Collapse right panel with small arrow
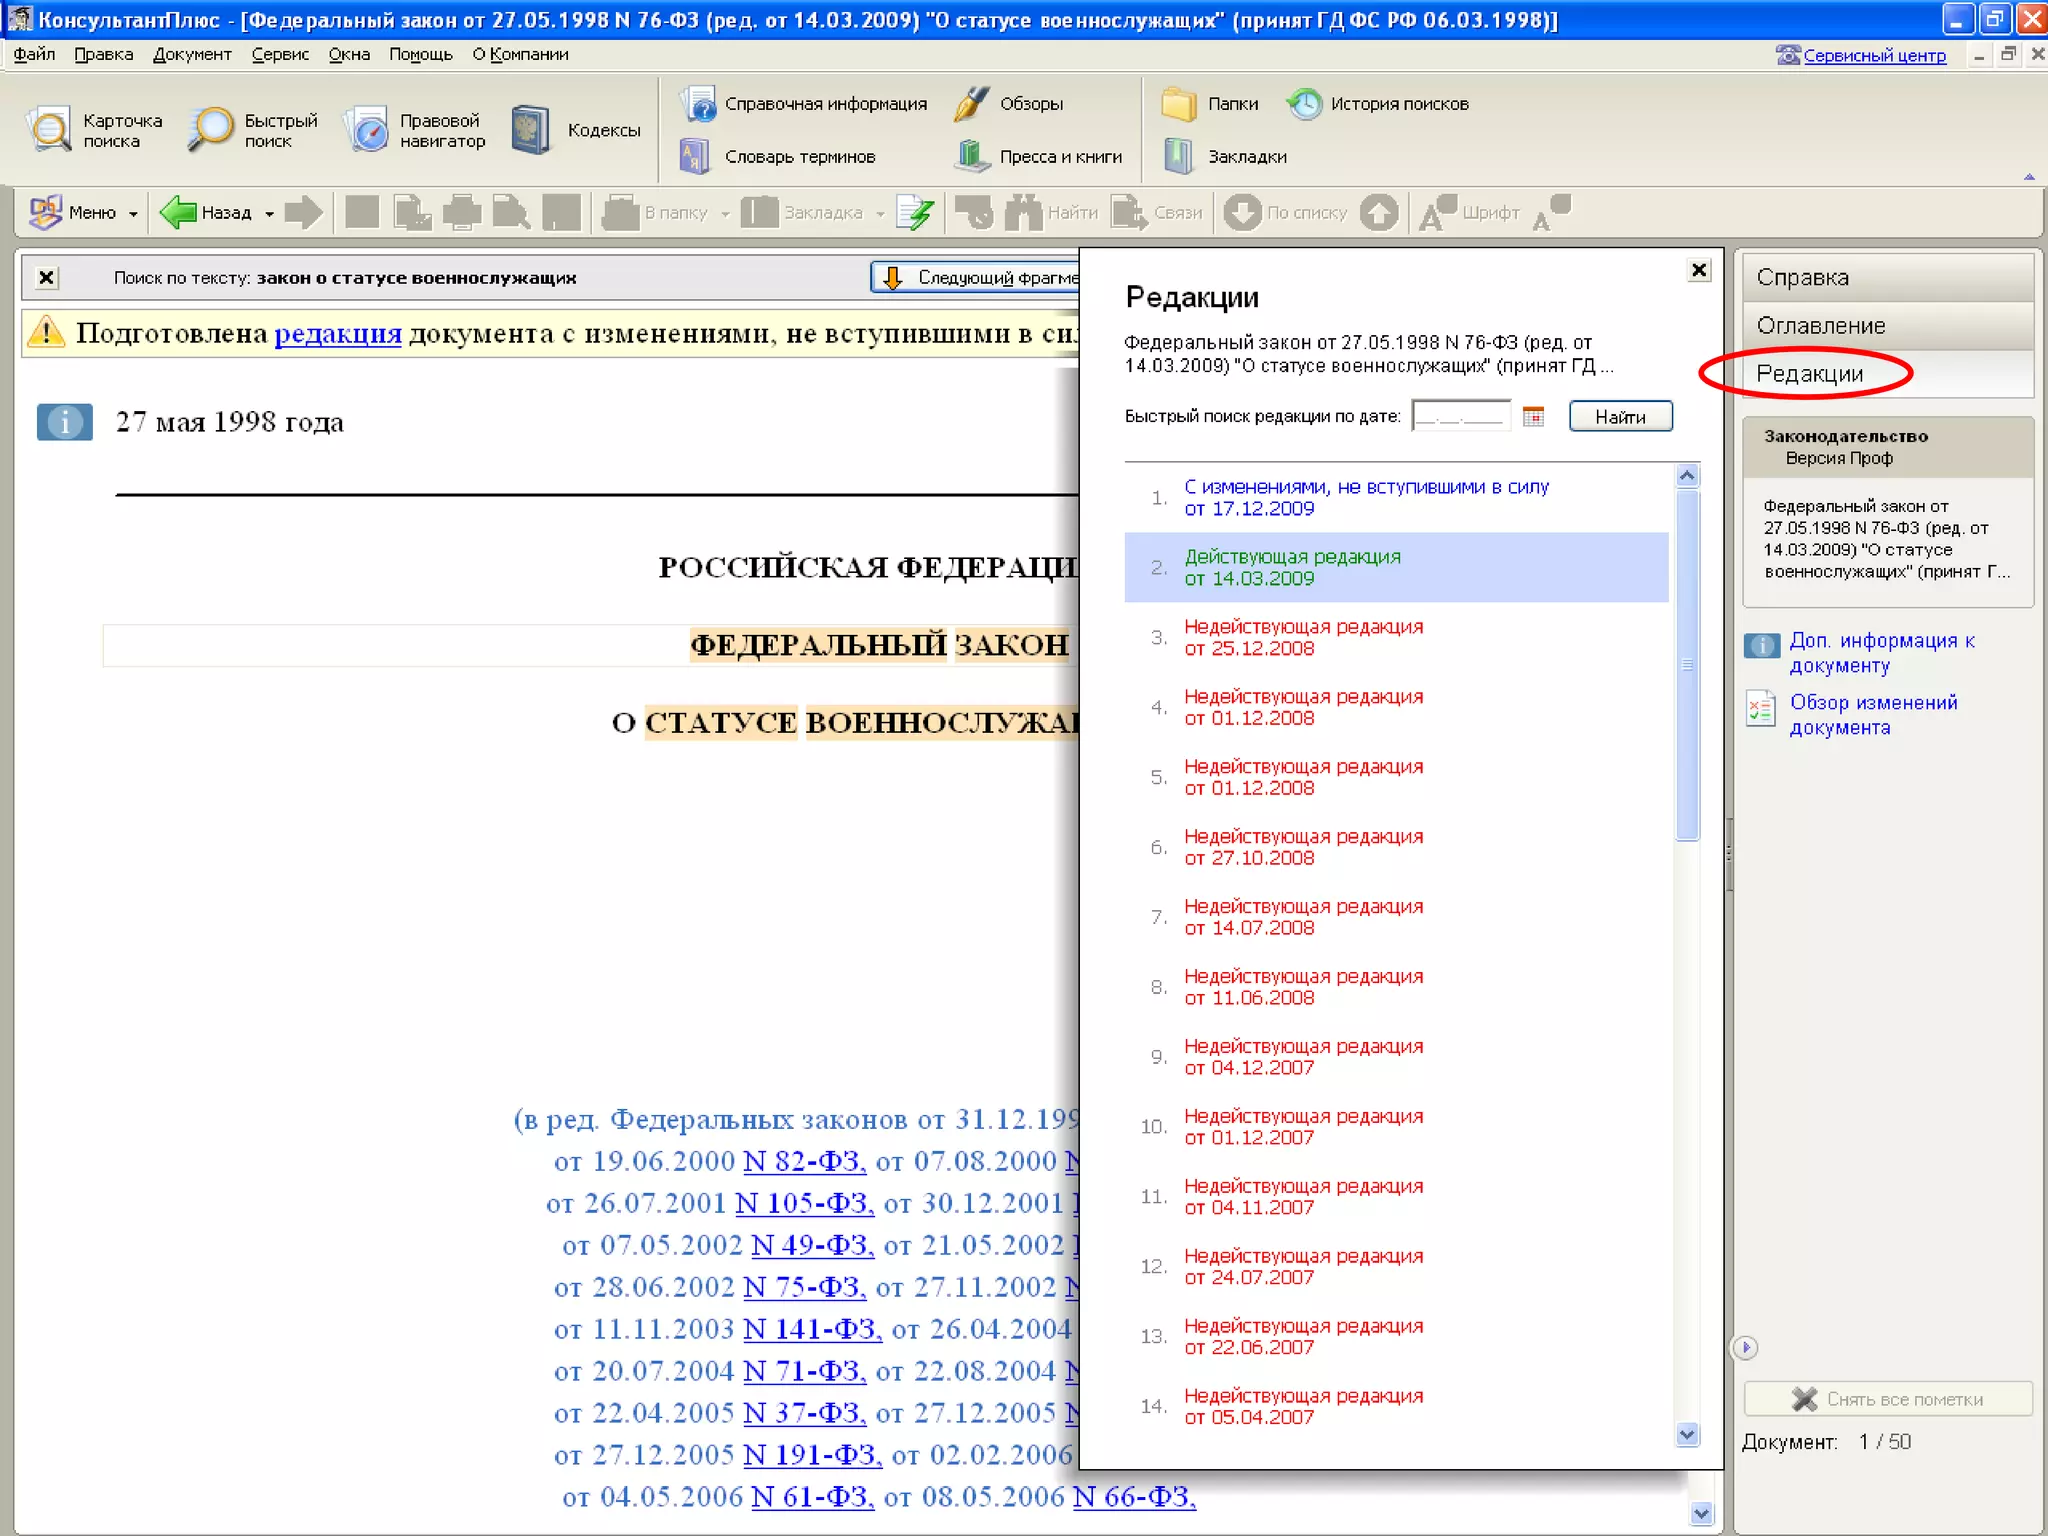The height and width of the screenshot is (1536, 2048). (1745, 1347)
